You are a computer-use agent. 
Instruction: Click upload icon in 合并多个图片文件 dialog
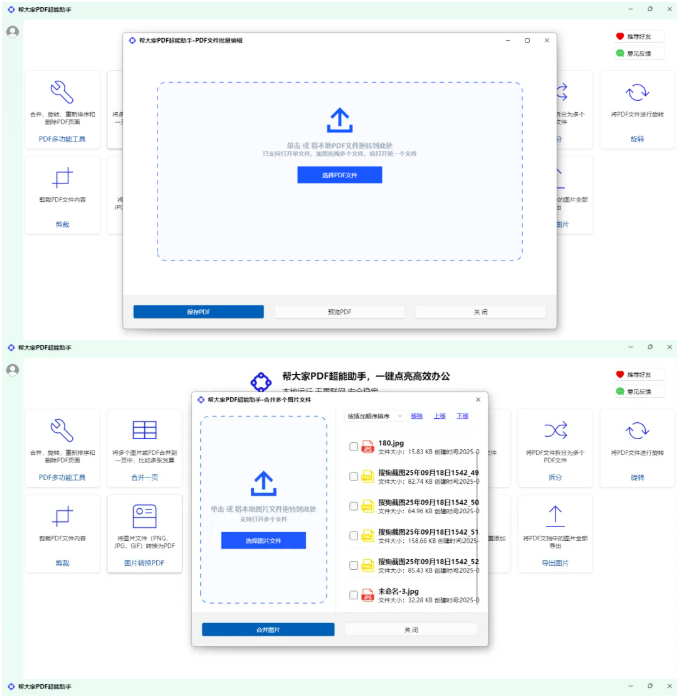click(263, 484)
